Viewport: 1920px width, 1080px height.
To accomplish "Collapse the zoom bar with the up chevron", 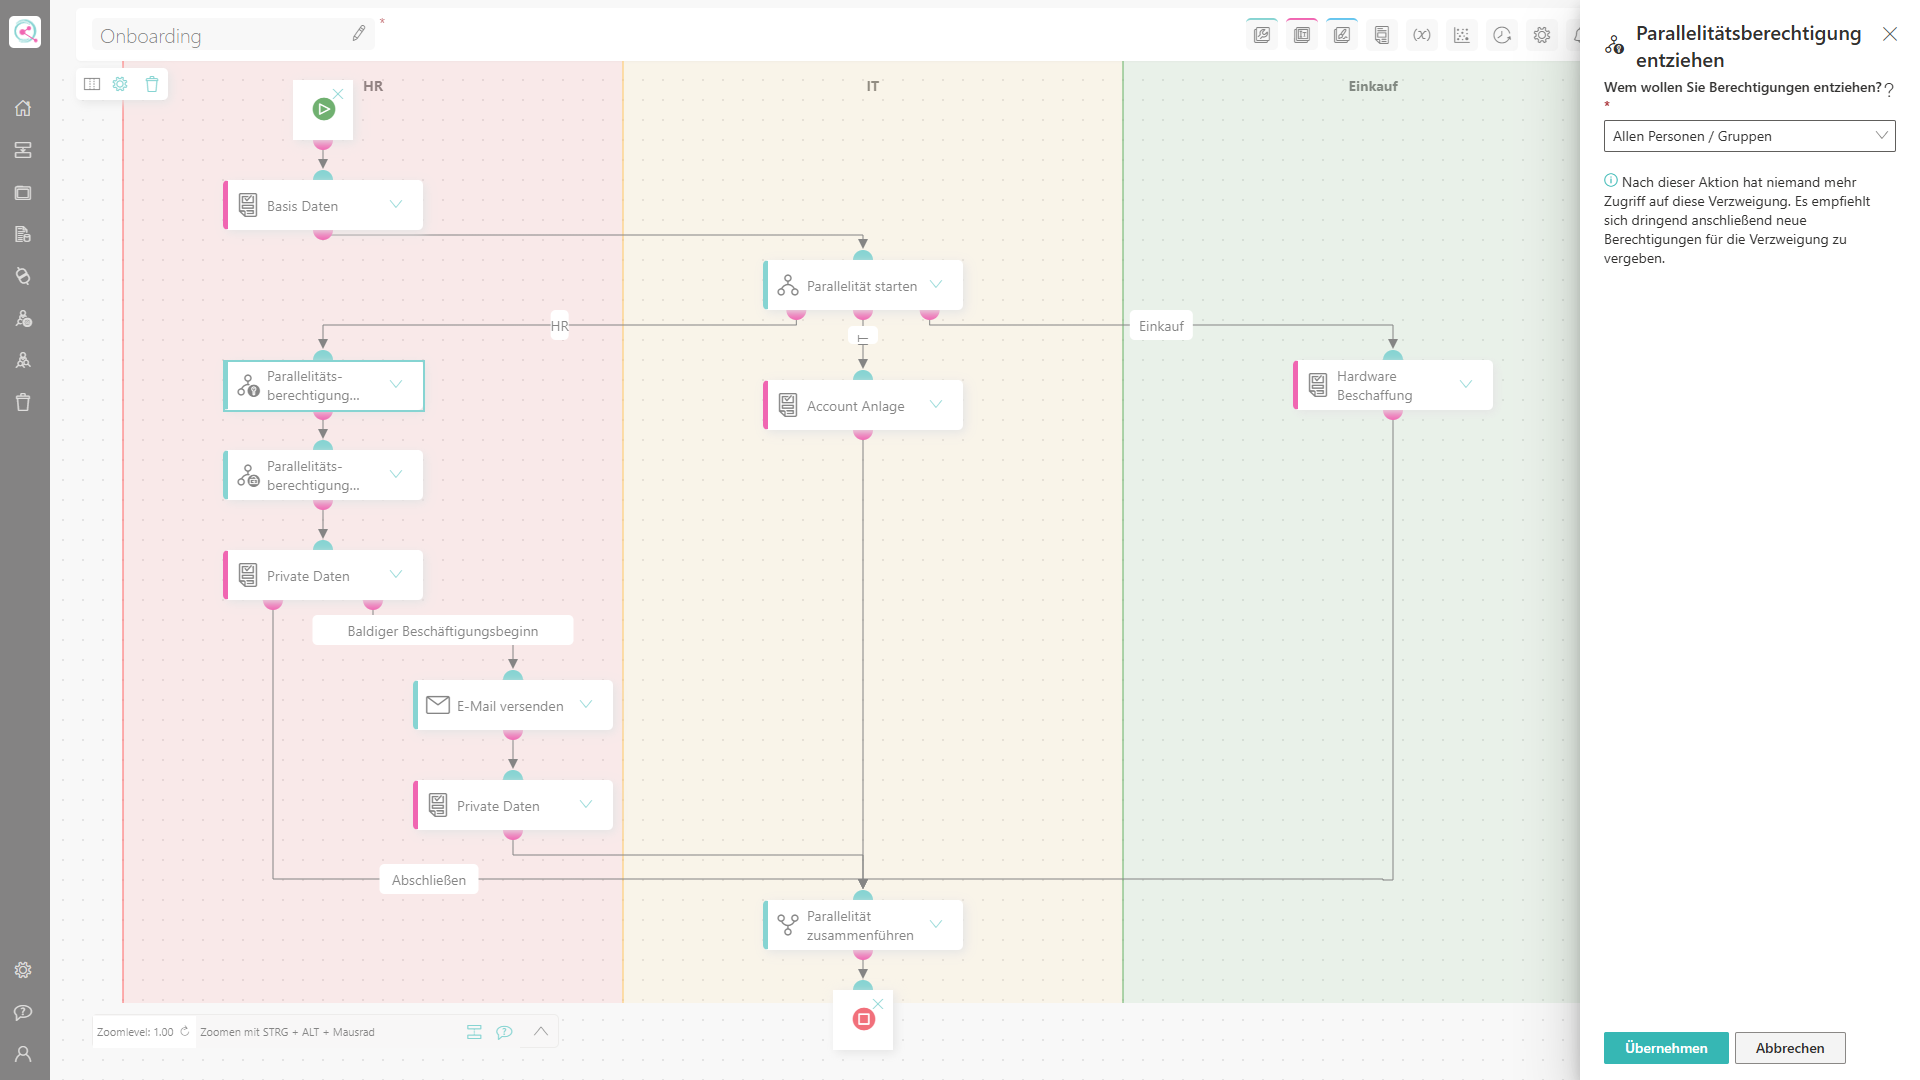I will point(541,1031).
